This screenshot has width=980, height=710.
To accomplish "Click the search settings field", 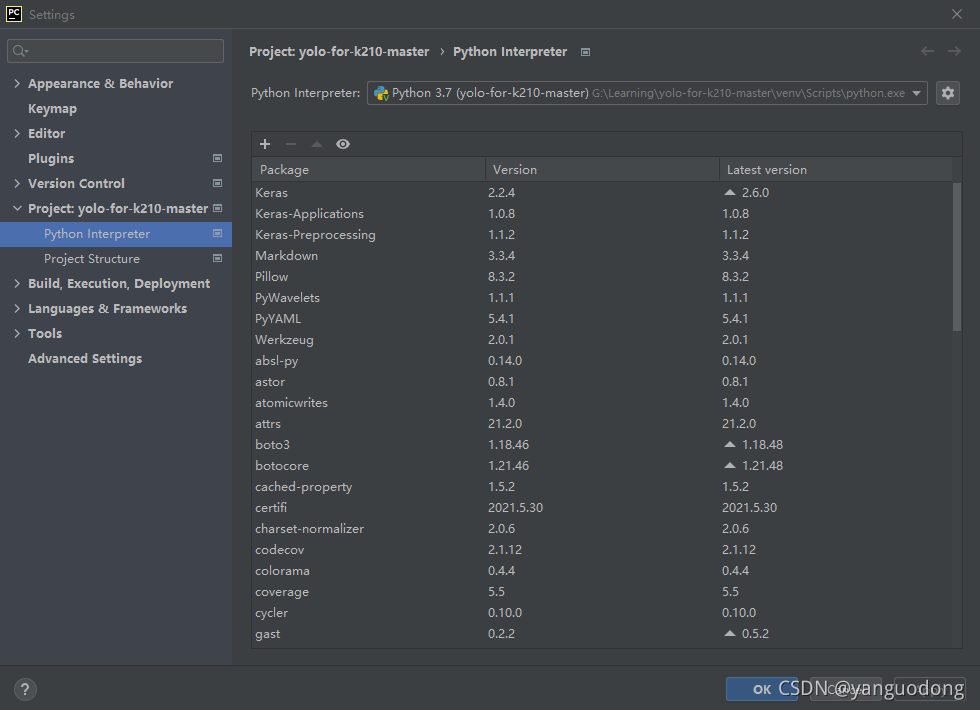I will pyautogui.click(x=116, y=51).
